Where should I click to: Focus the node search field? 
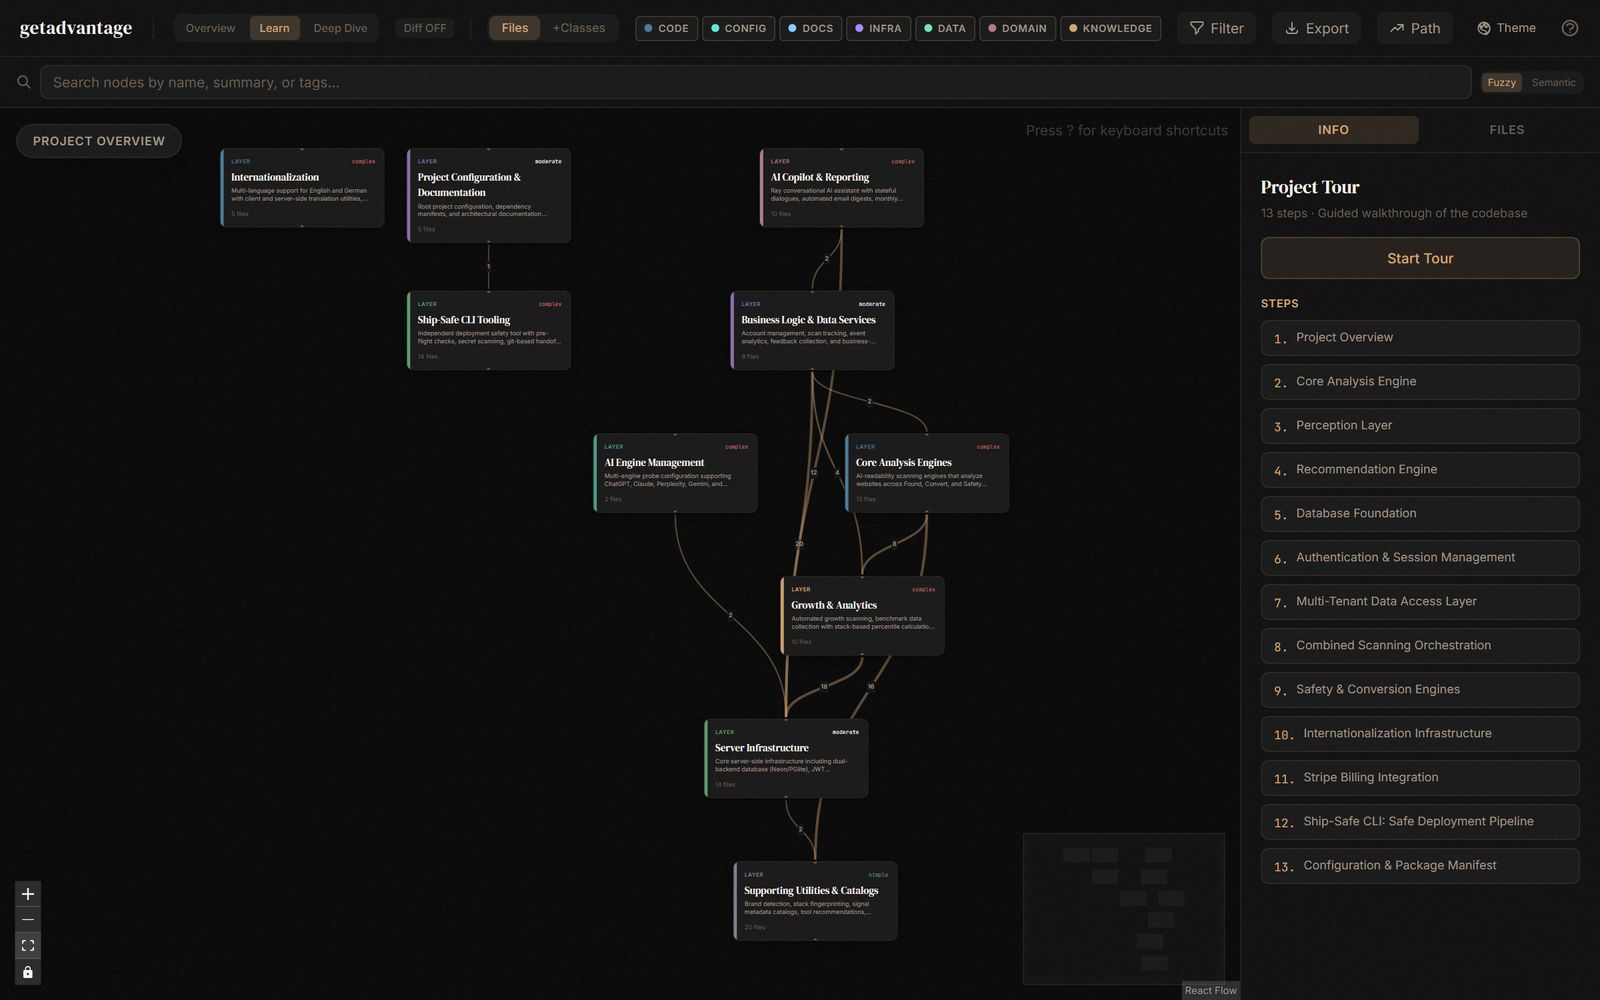click(x=755, y=82)
